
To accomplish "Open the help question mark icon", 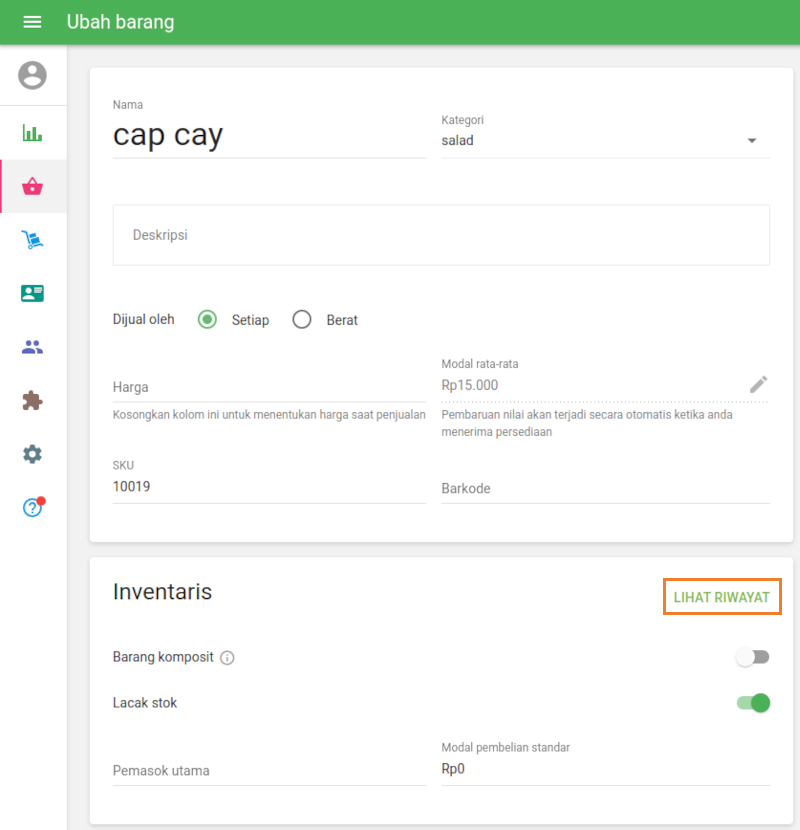I will (33, 508).
